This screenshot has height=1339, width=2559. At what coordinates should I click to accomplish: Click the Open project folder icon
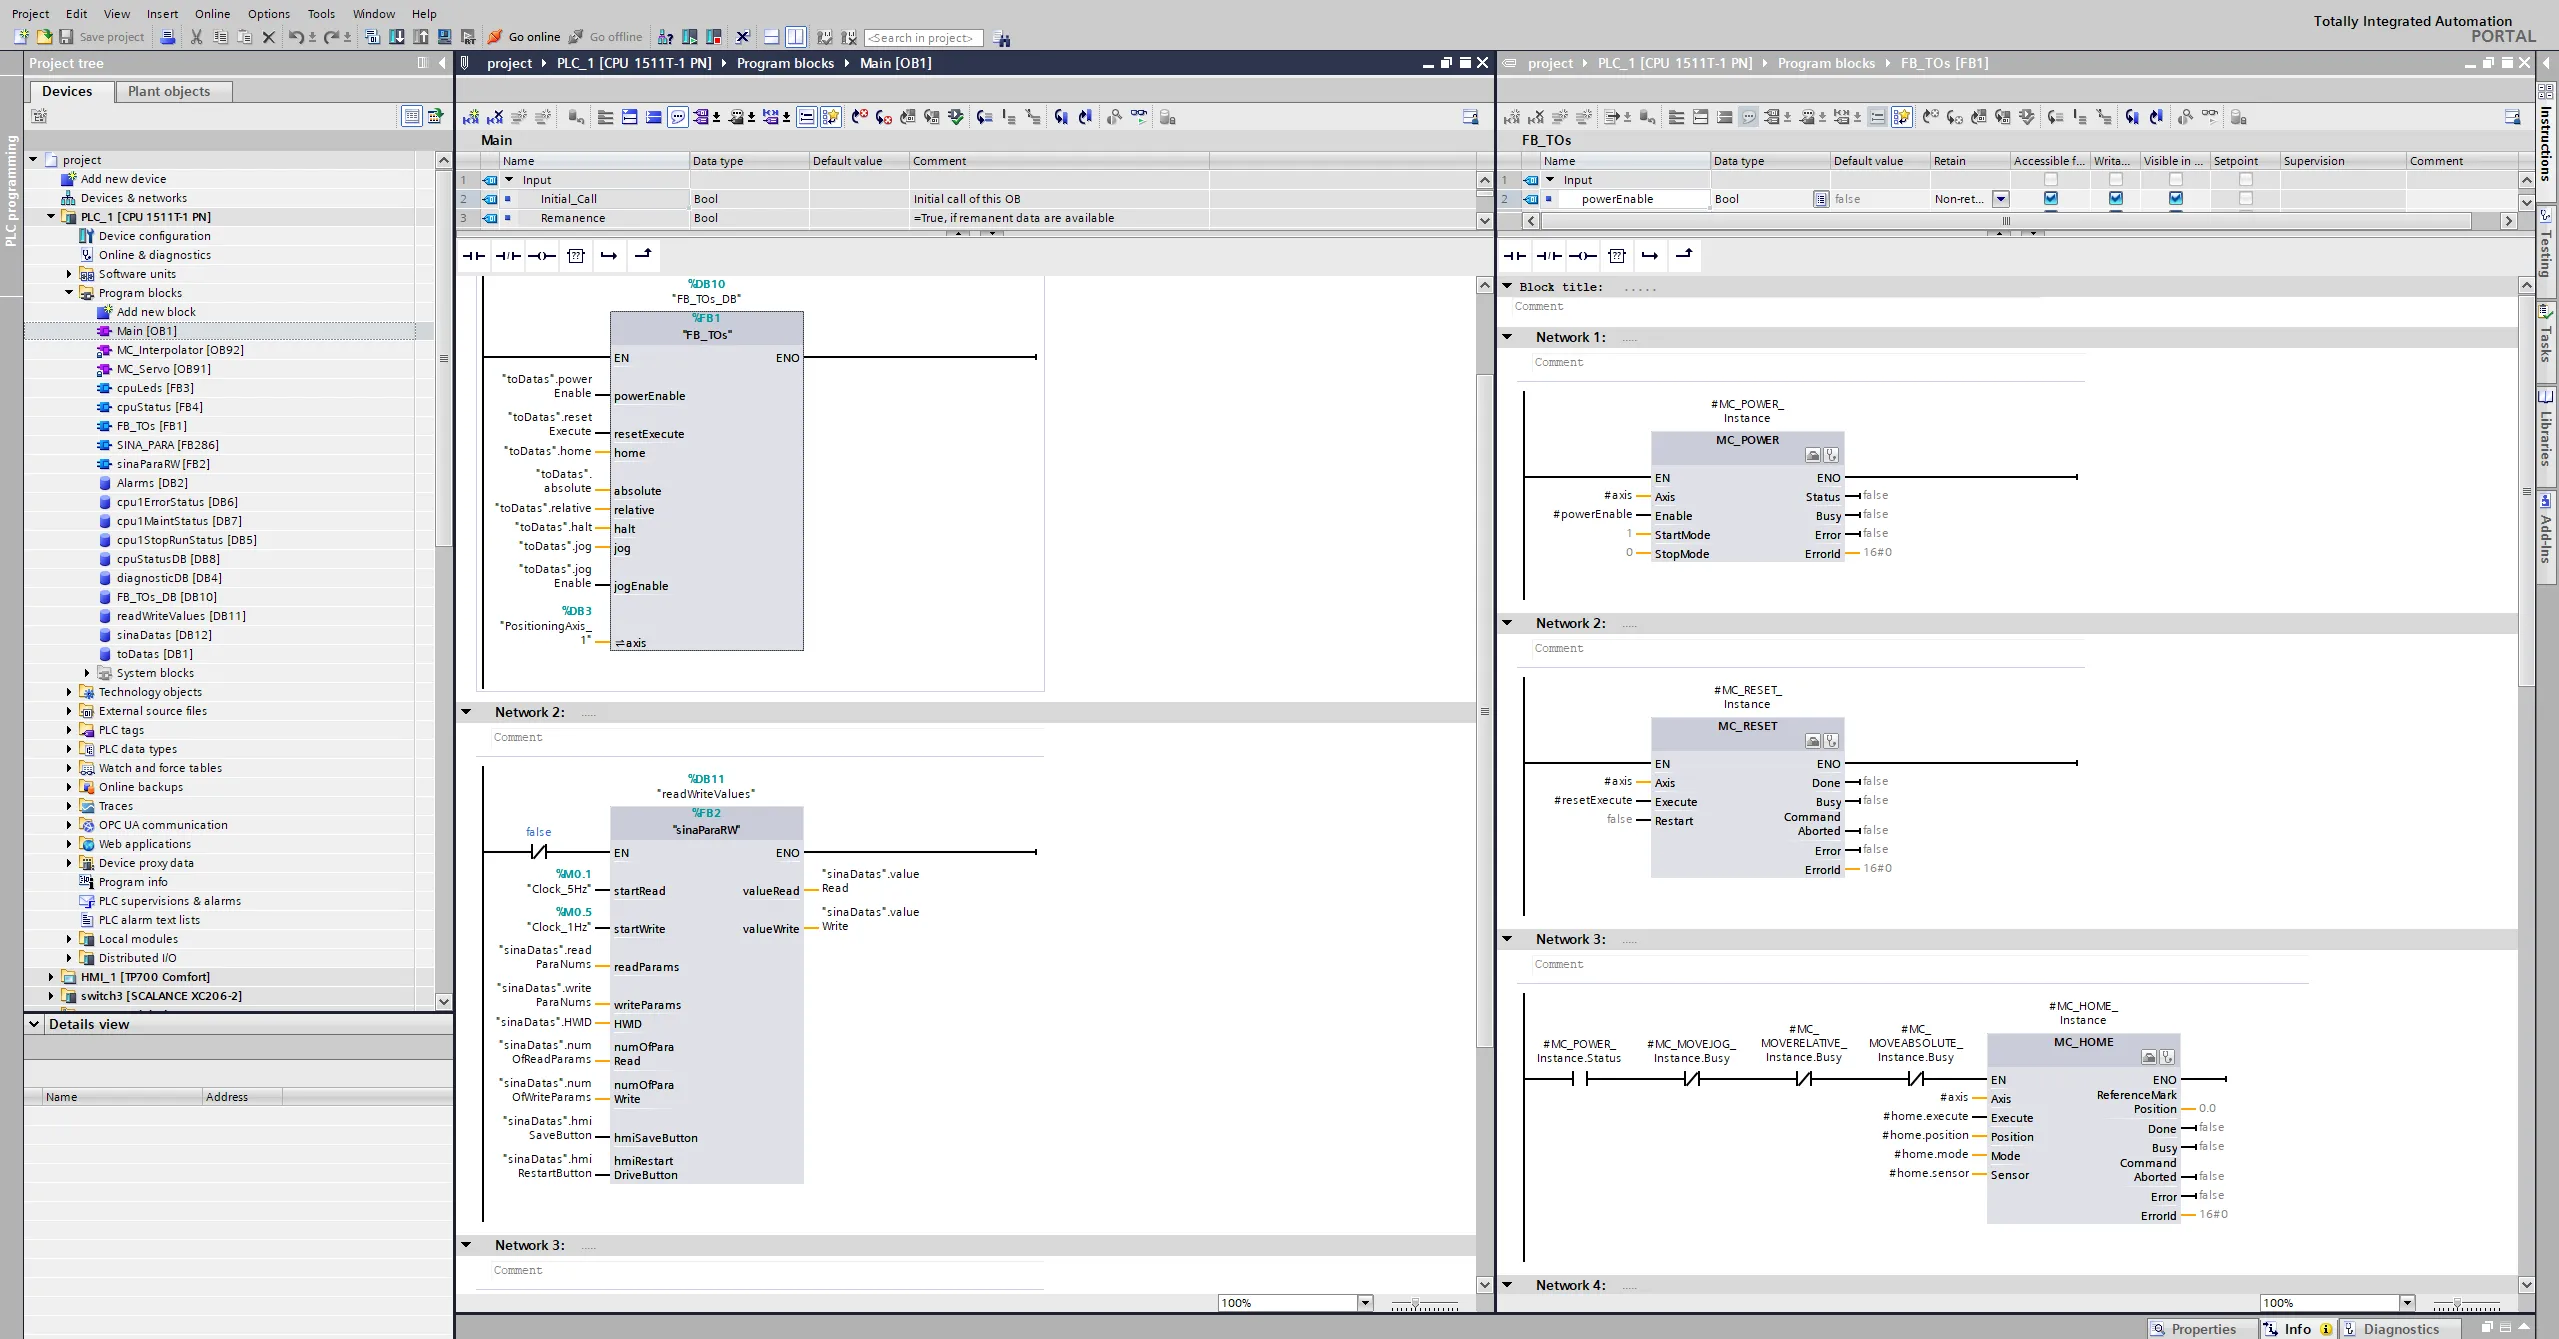click(44, 37)
